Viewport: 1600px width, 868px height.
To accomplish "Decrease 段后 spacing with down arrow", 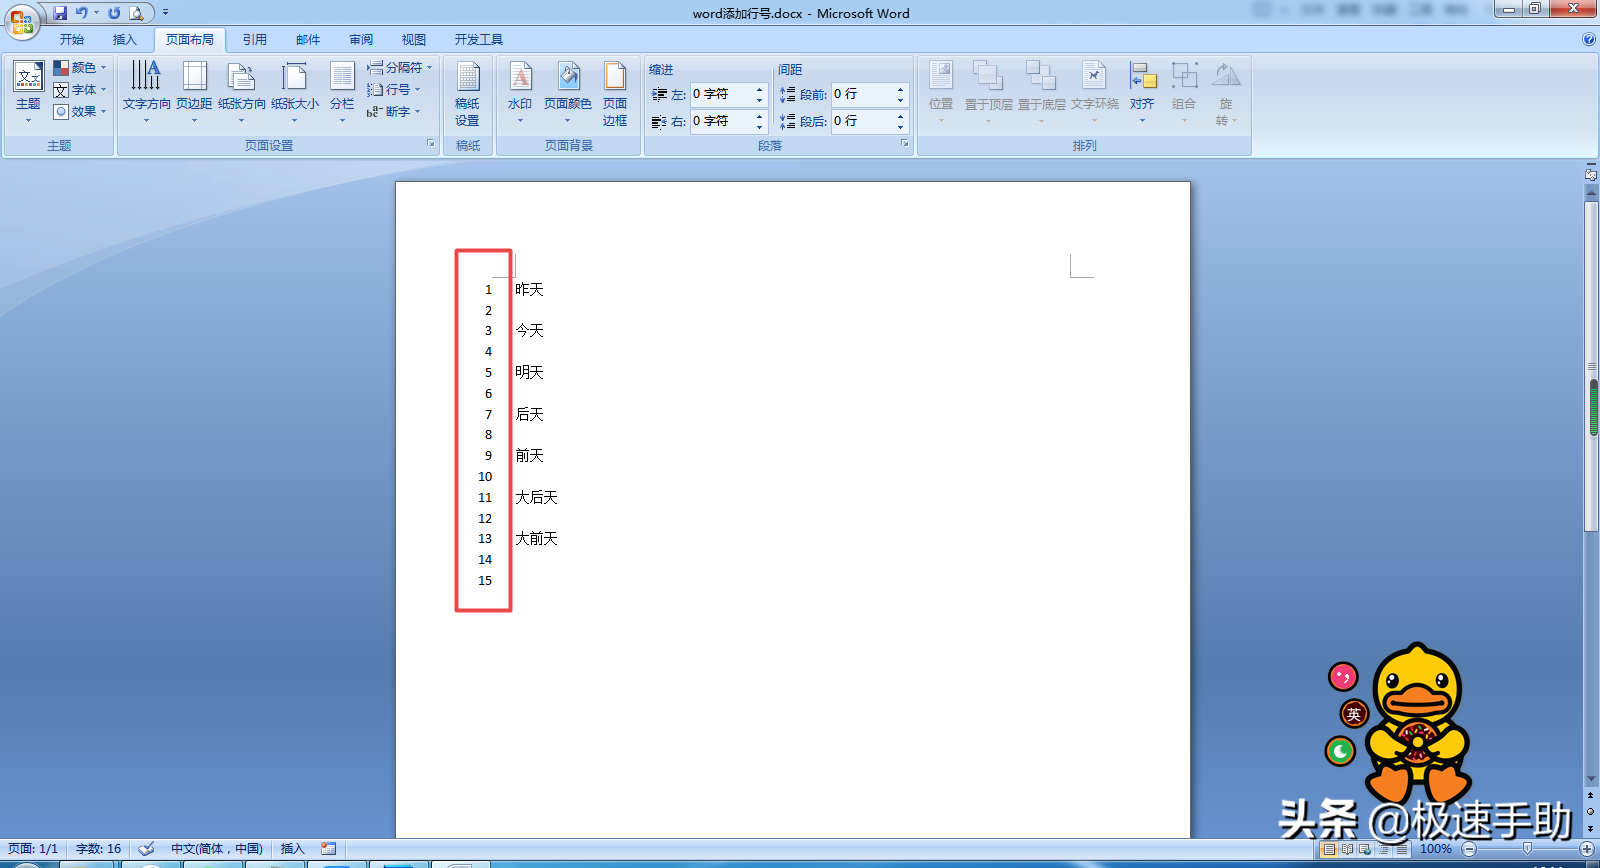I will [x=901, y=127].
